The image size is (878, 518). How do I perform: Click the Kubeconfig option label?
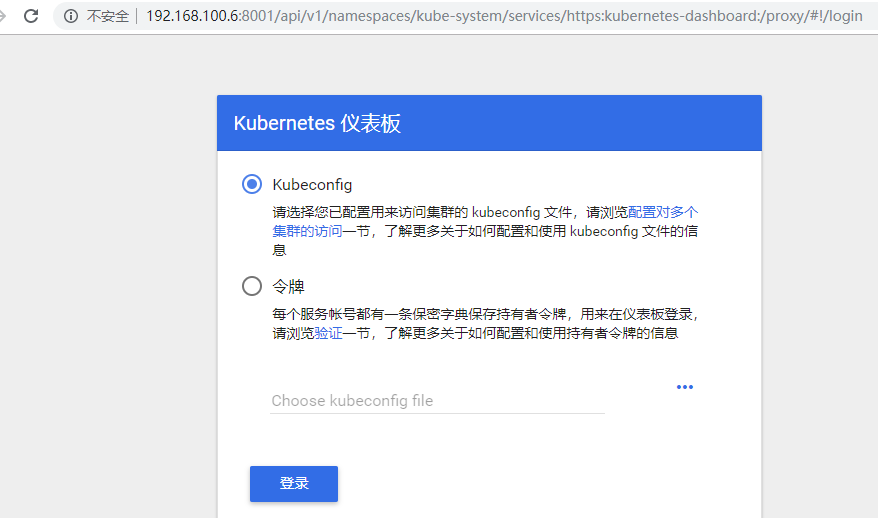312,184
